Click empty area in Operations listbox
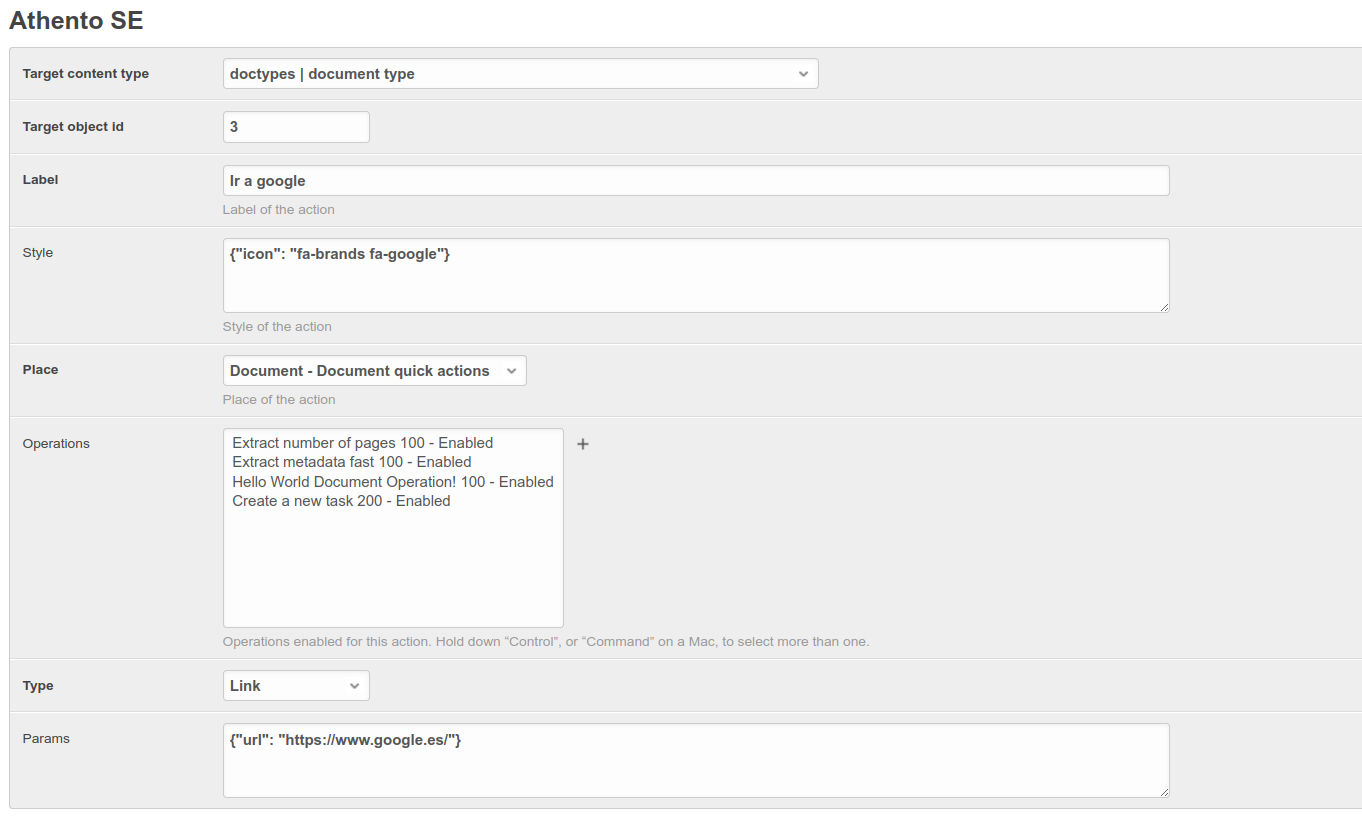Viewport: 1362px width, 816px height. click(x=392, y=575)
